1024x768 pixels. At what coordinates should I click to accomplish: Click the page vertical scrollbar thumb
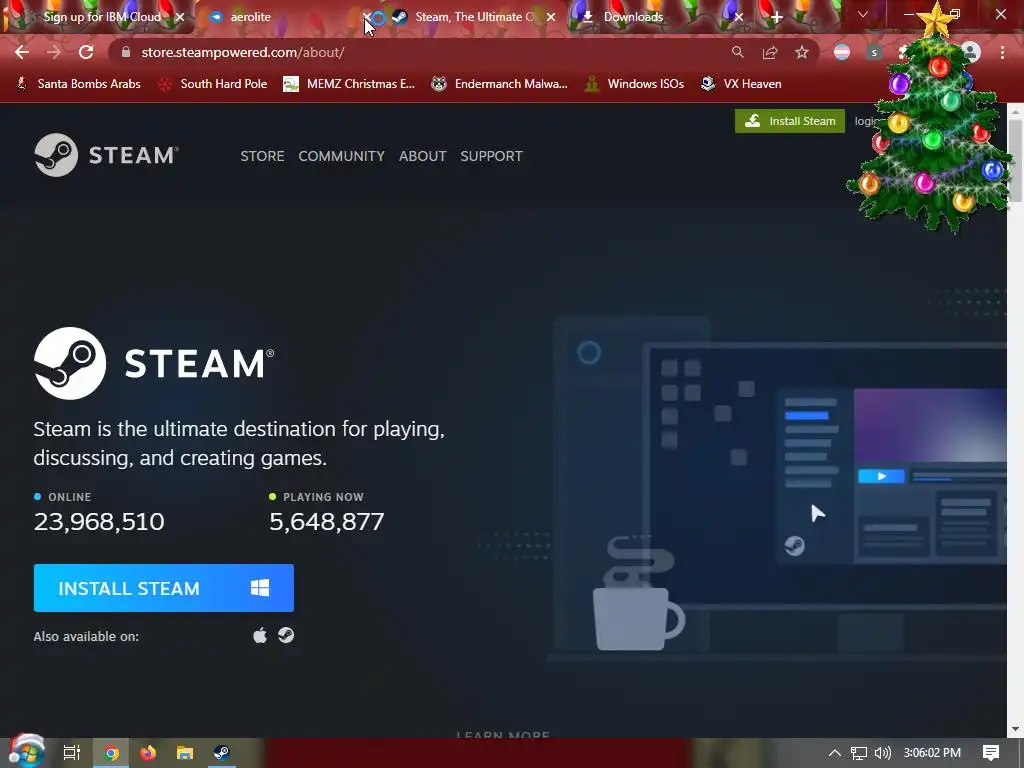[1016, 159]
